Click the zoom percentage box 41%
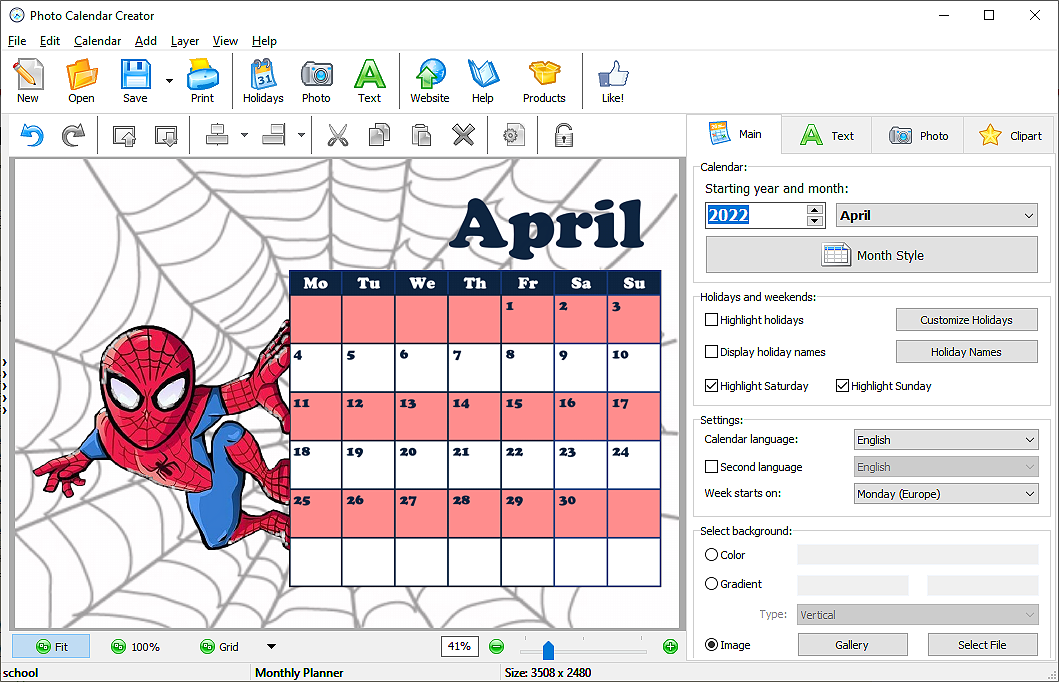This screenshot has width=1059, height=682. 459,646
